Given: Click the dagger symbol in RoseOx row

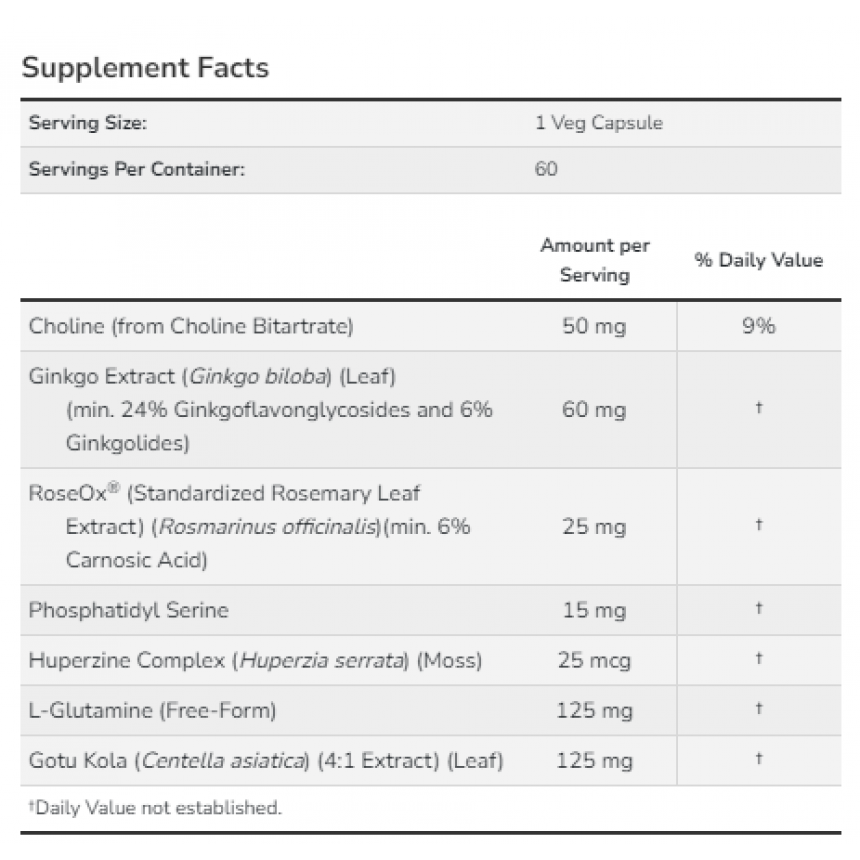Looking at the screenshot, I should [x=759, y=525].
